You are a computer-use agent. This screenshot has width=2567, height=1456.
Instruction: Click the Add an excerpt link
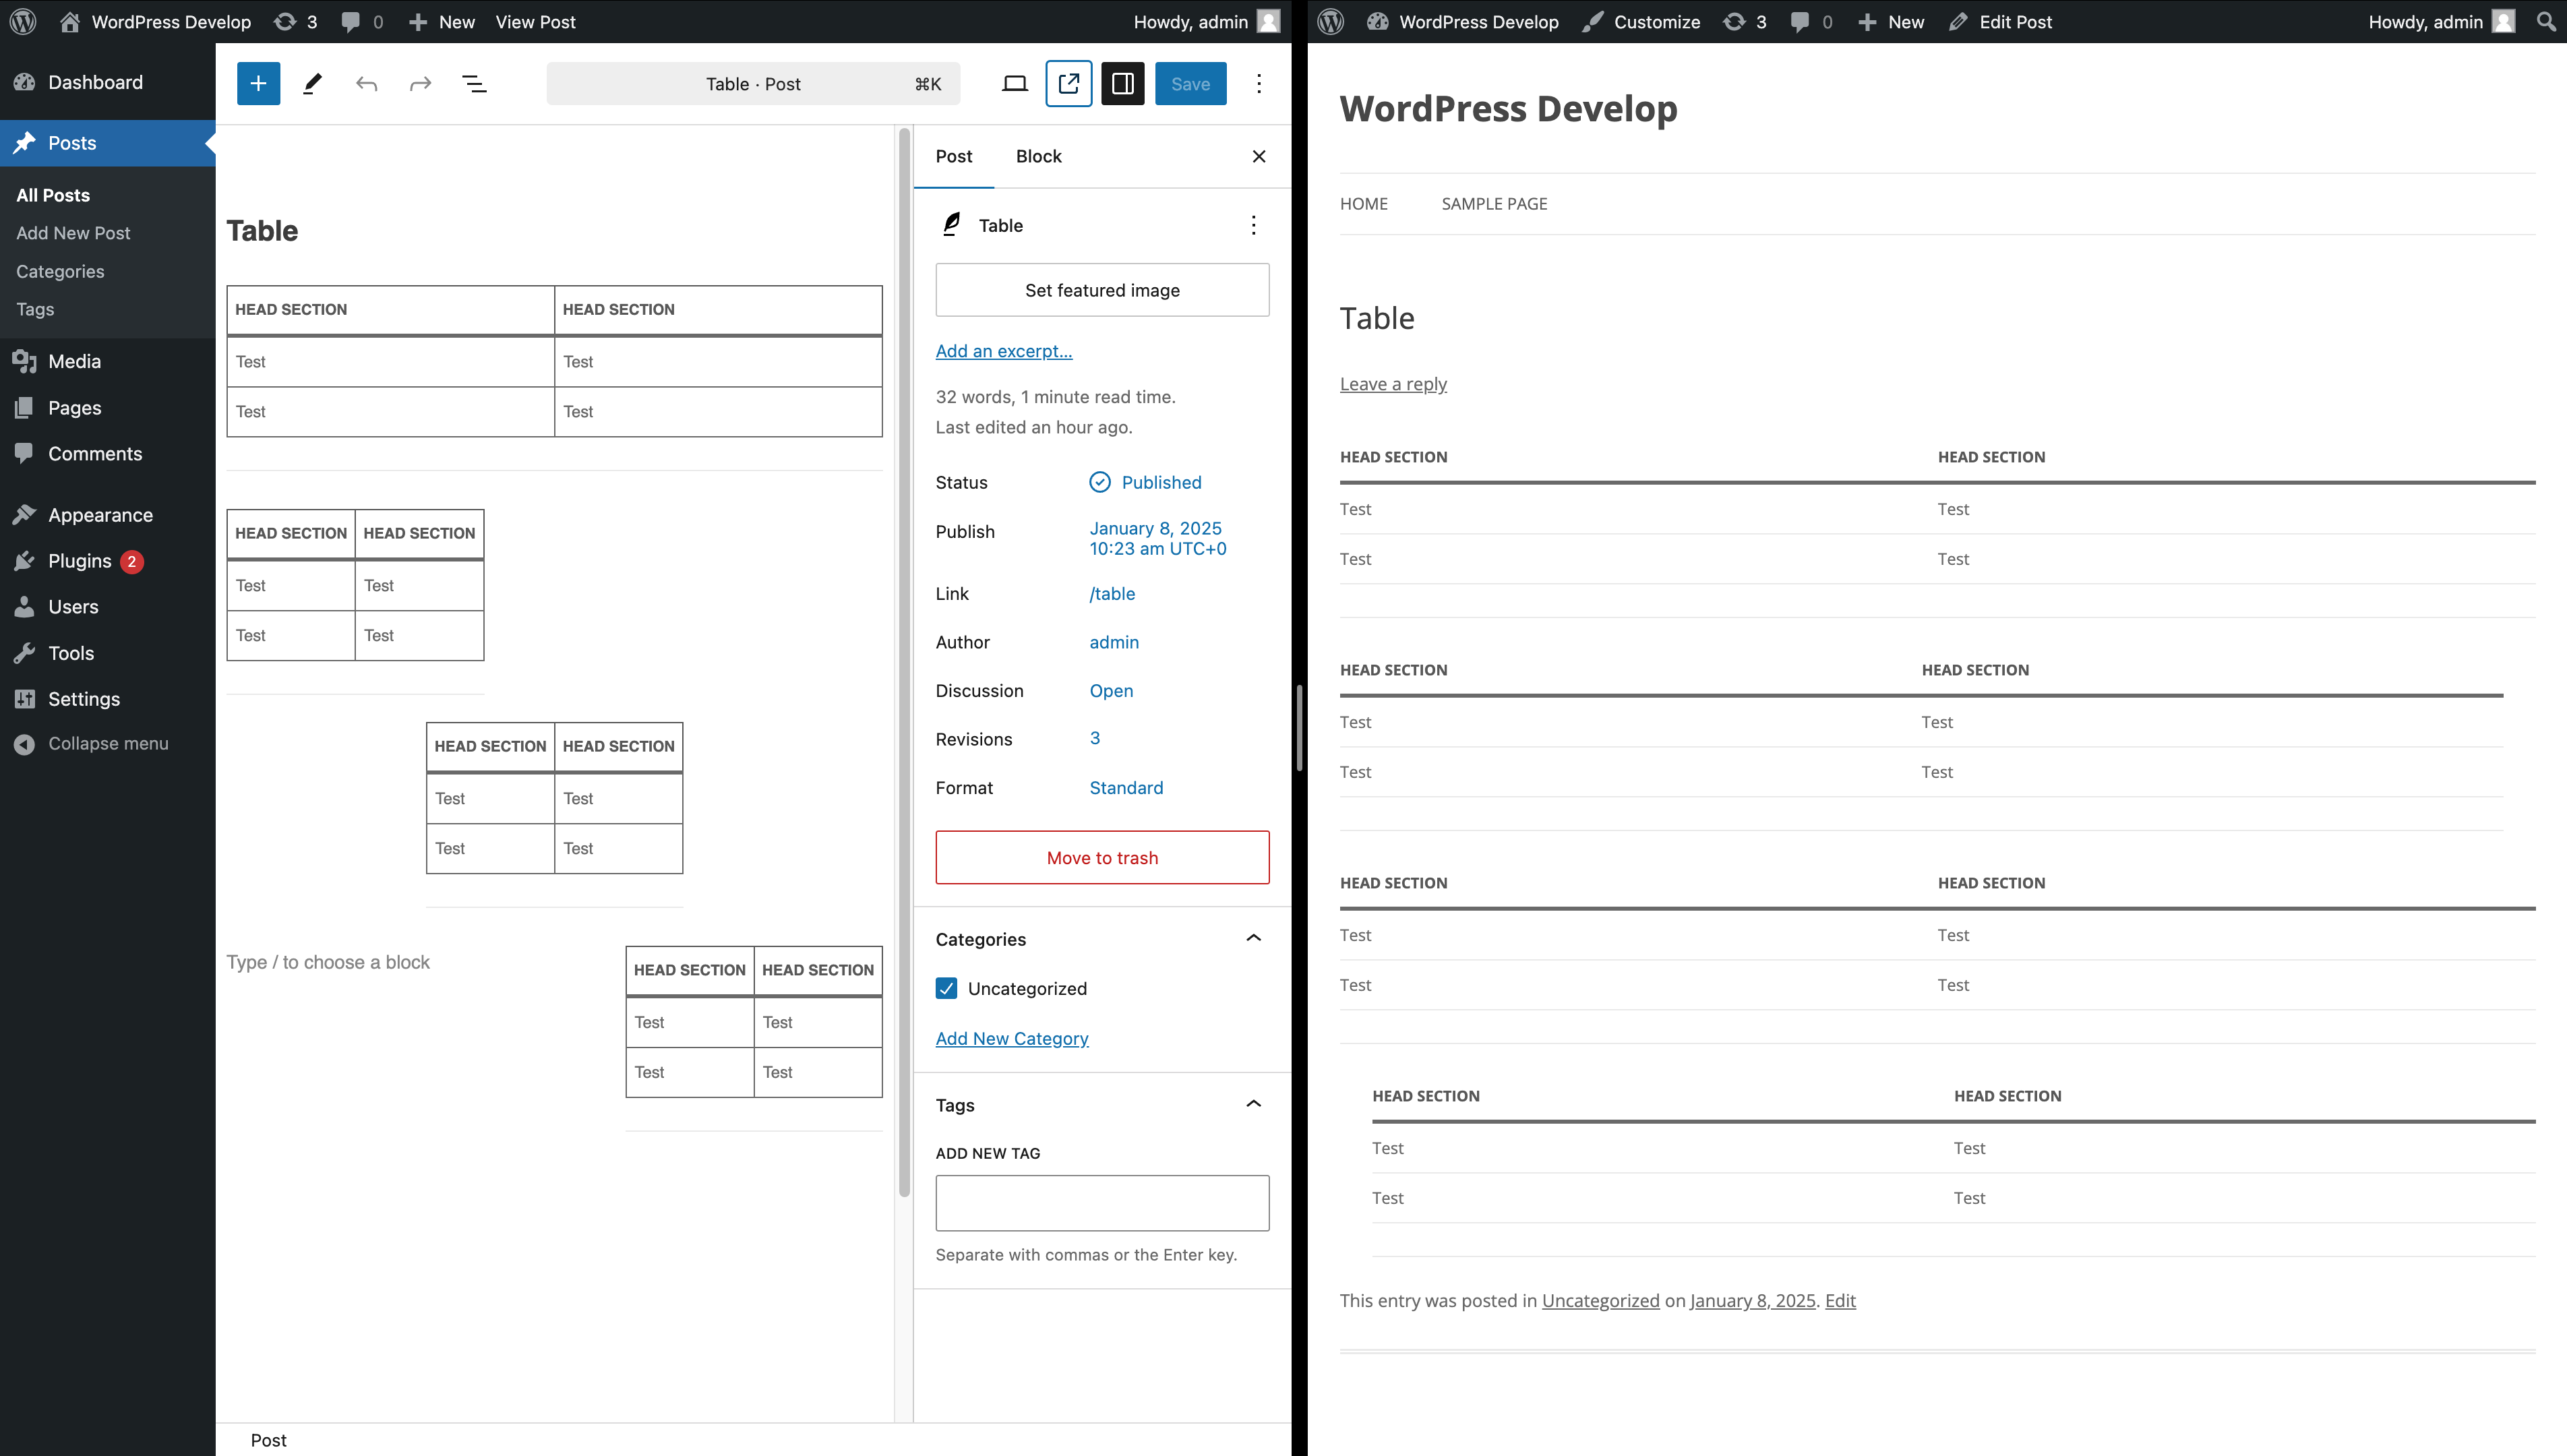[x=1003, y=351]
